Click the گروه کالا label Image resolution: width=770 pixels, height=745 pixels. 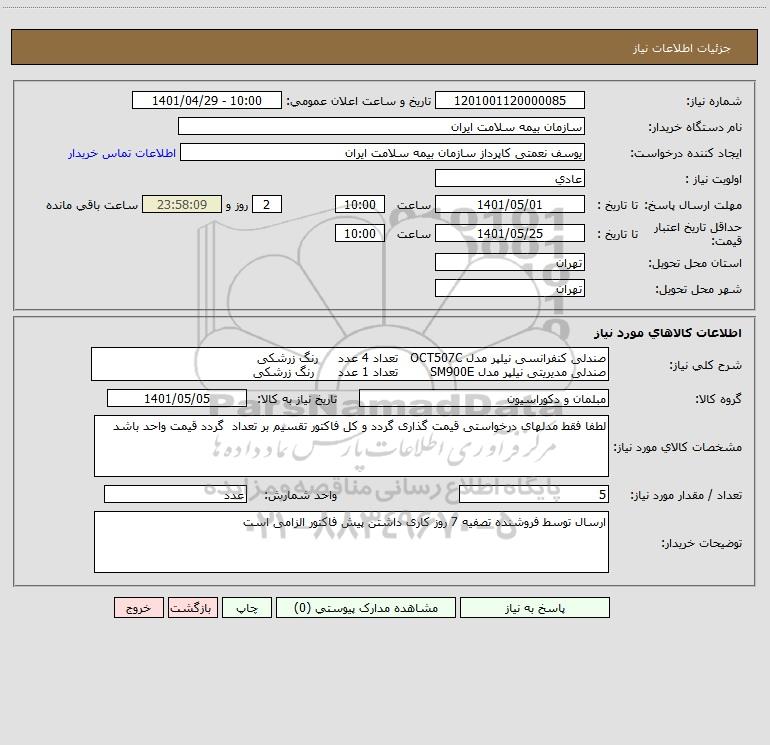[x=718, y=399]
